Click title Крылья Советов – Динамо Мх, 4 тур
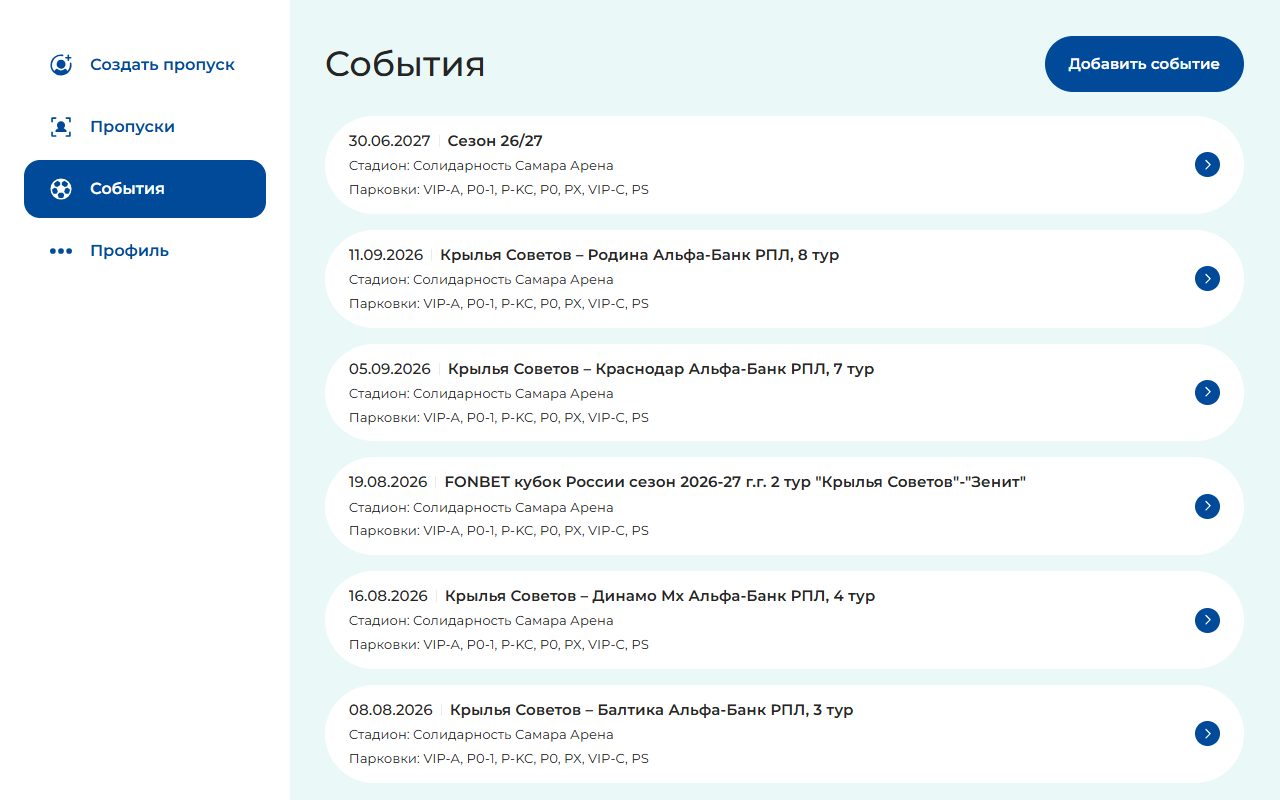This screenshot has width=1280, height=800. (x=660, y=596)
